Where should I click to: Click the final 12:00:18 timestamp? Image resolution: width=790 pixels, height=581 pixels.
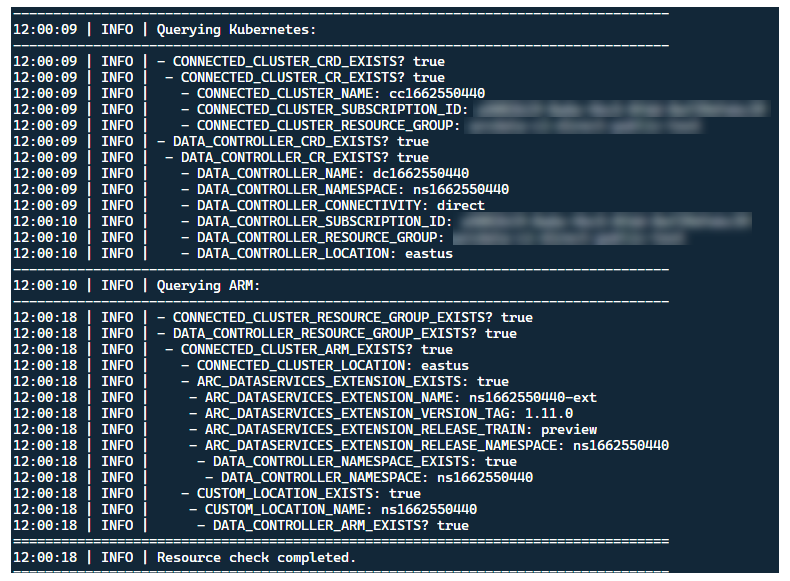[45, 557]
